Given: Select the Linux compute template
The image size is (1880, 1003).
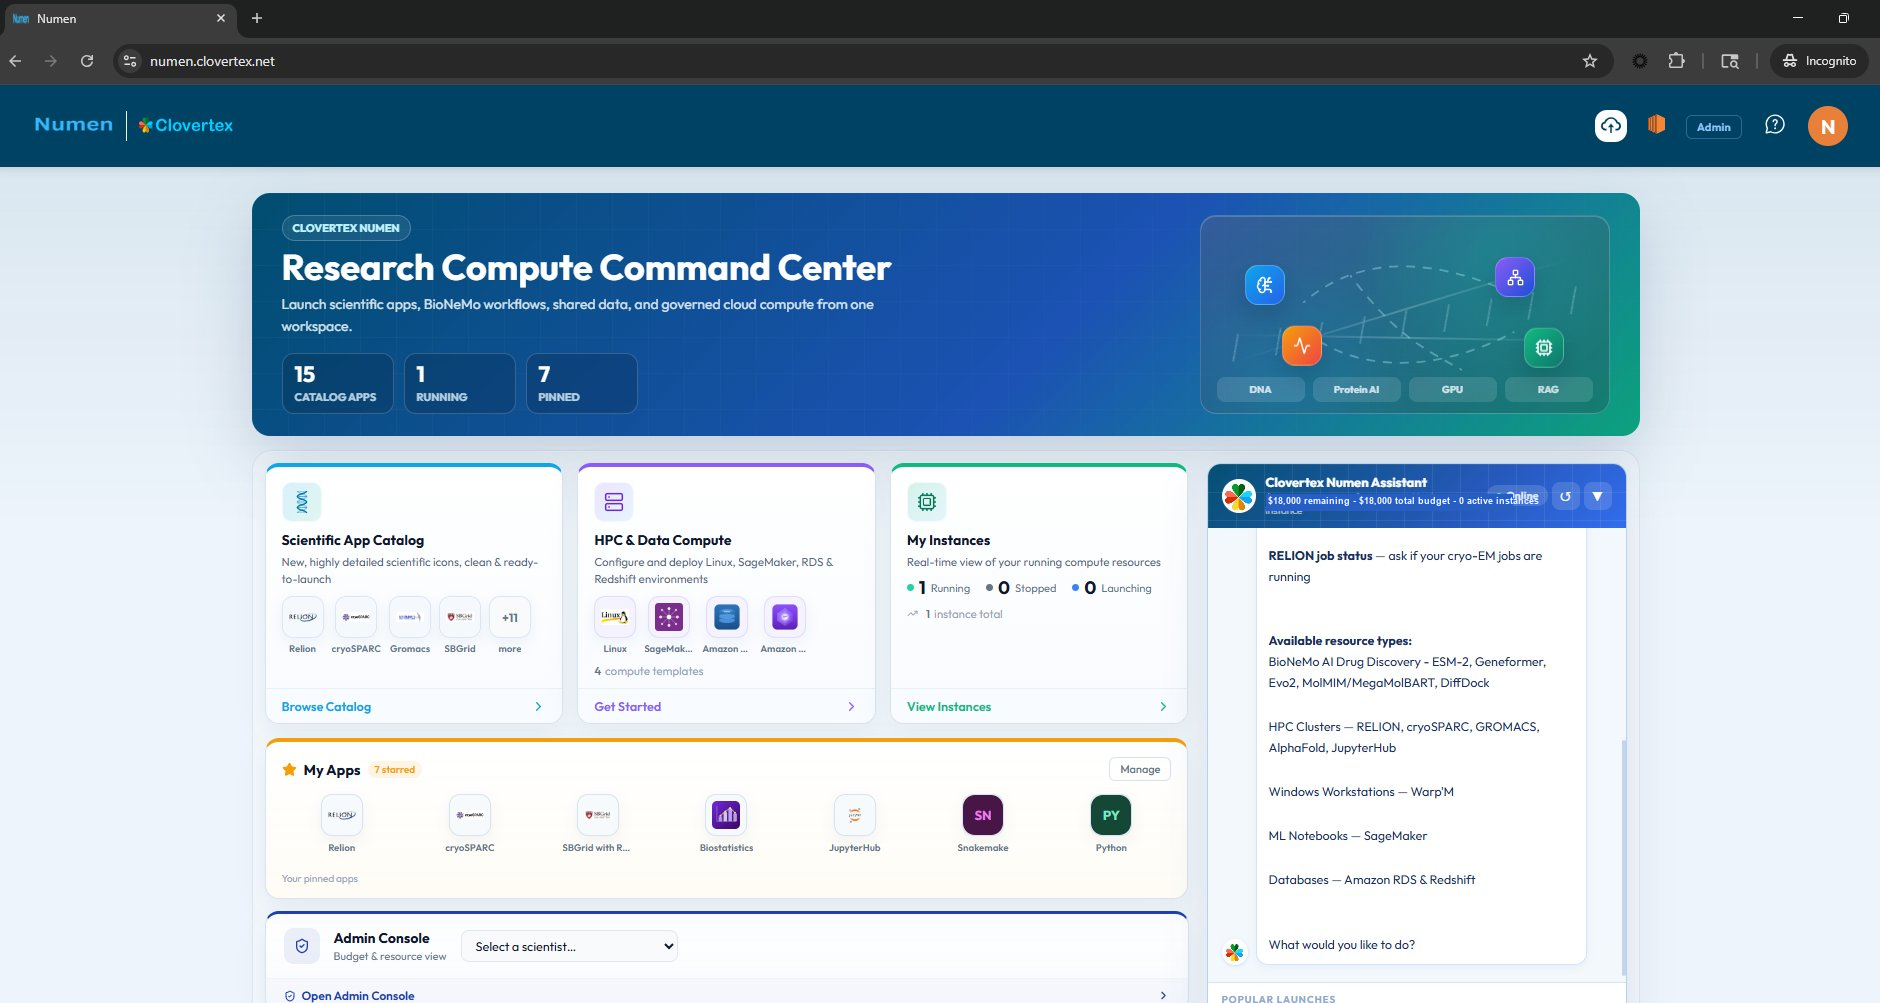Looking at the screenshot, I should point(615,617).
